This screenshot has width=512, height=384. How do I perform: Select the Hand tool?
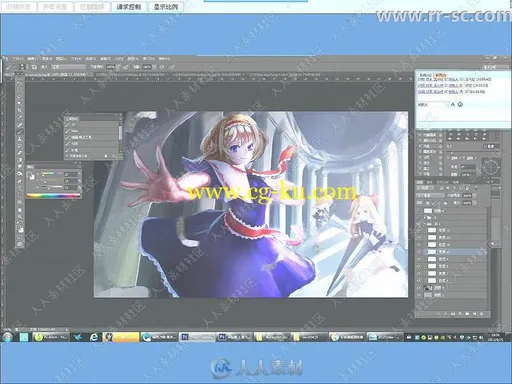pyautogui.click(x=20, y=210)
